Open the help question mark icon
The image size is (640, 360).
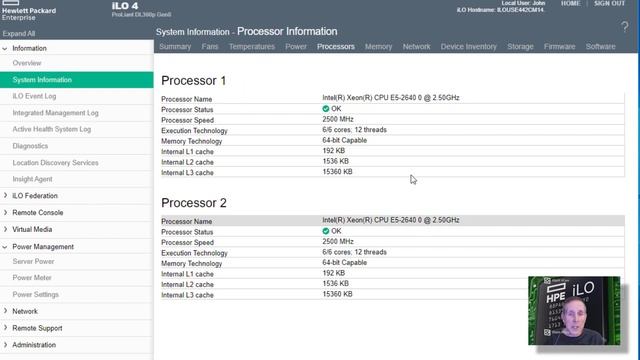(x=624, y=27)
